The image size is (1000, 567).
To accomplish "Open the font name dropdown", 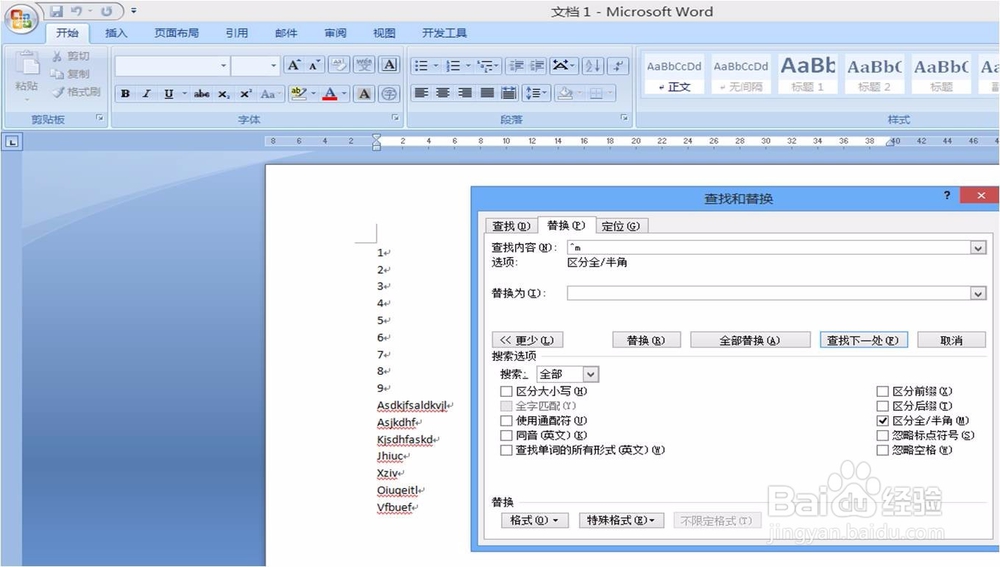I will coord(223,65).
